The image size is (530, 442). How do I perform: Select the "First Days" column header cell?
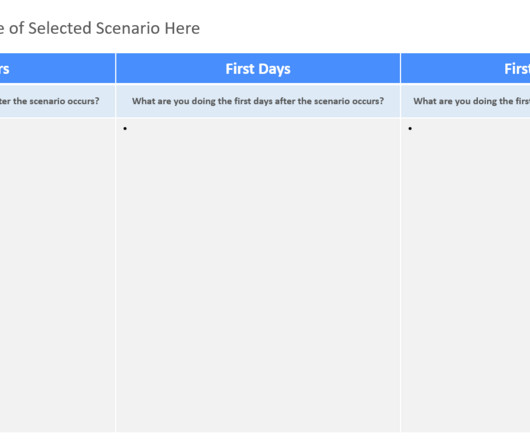pos(258,68)
